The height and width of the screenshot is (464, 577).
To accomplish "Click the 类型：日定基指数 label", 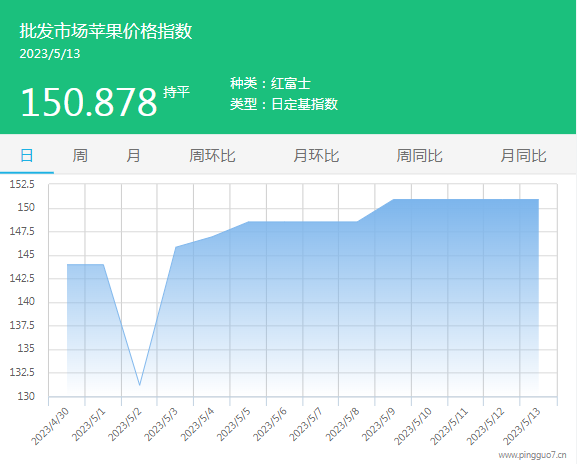I will click(284, 104).
